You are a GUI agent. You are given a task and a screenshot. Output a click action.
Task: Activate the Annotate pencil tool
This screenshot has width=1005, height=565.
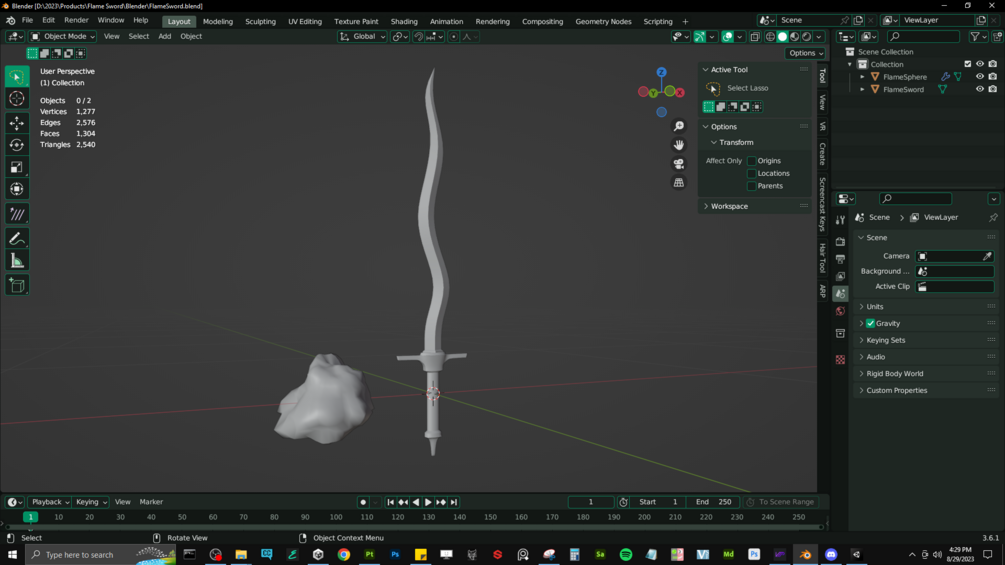pyautogui.click(x=17, y=238)
